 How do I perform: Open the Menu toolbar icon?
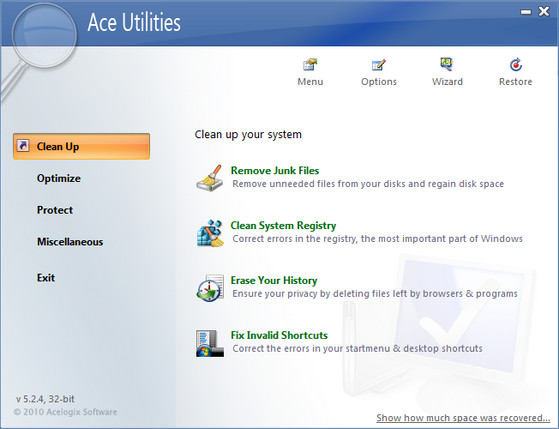(310, 65)
